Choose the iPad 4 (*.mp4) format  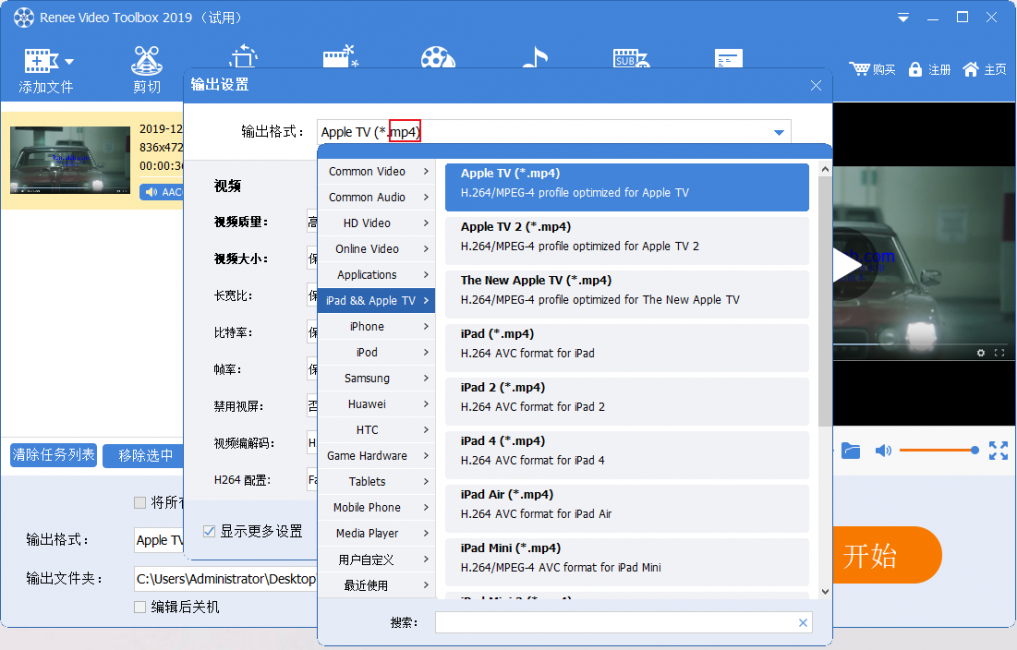(x=627, y=455)
